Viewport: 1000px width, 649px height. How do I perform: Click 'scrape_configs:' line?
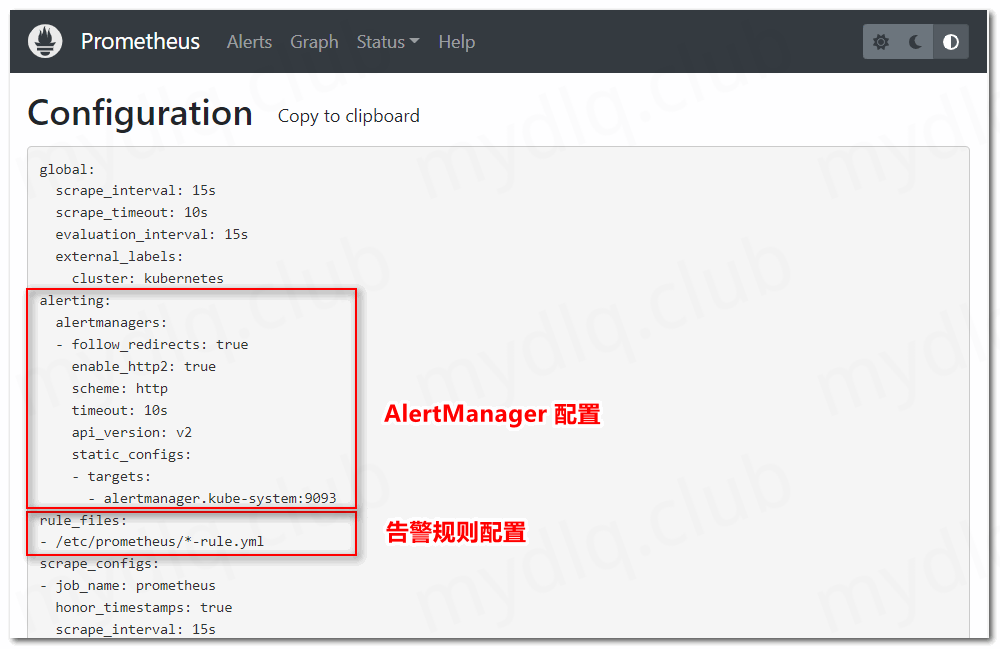click(99, 564)
